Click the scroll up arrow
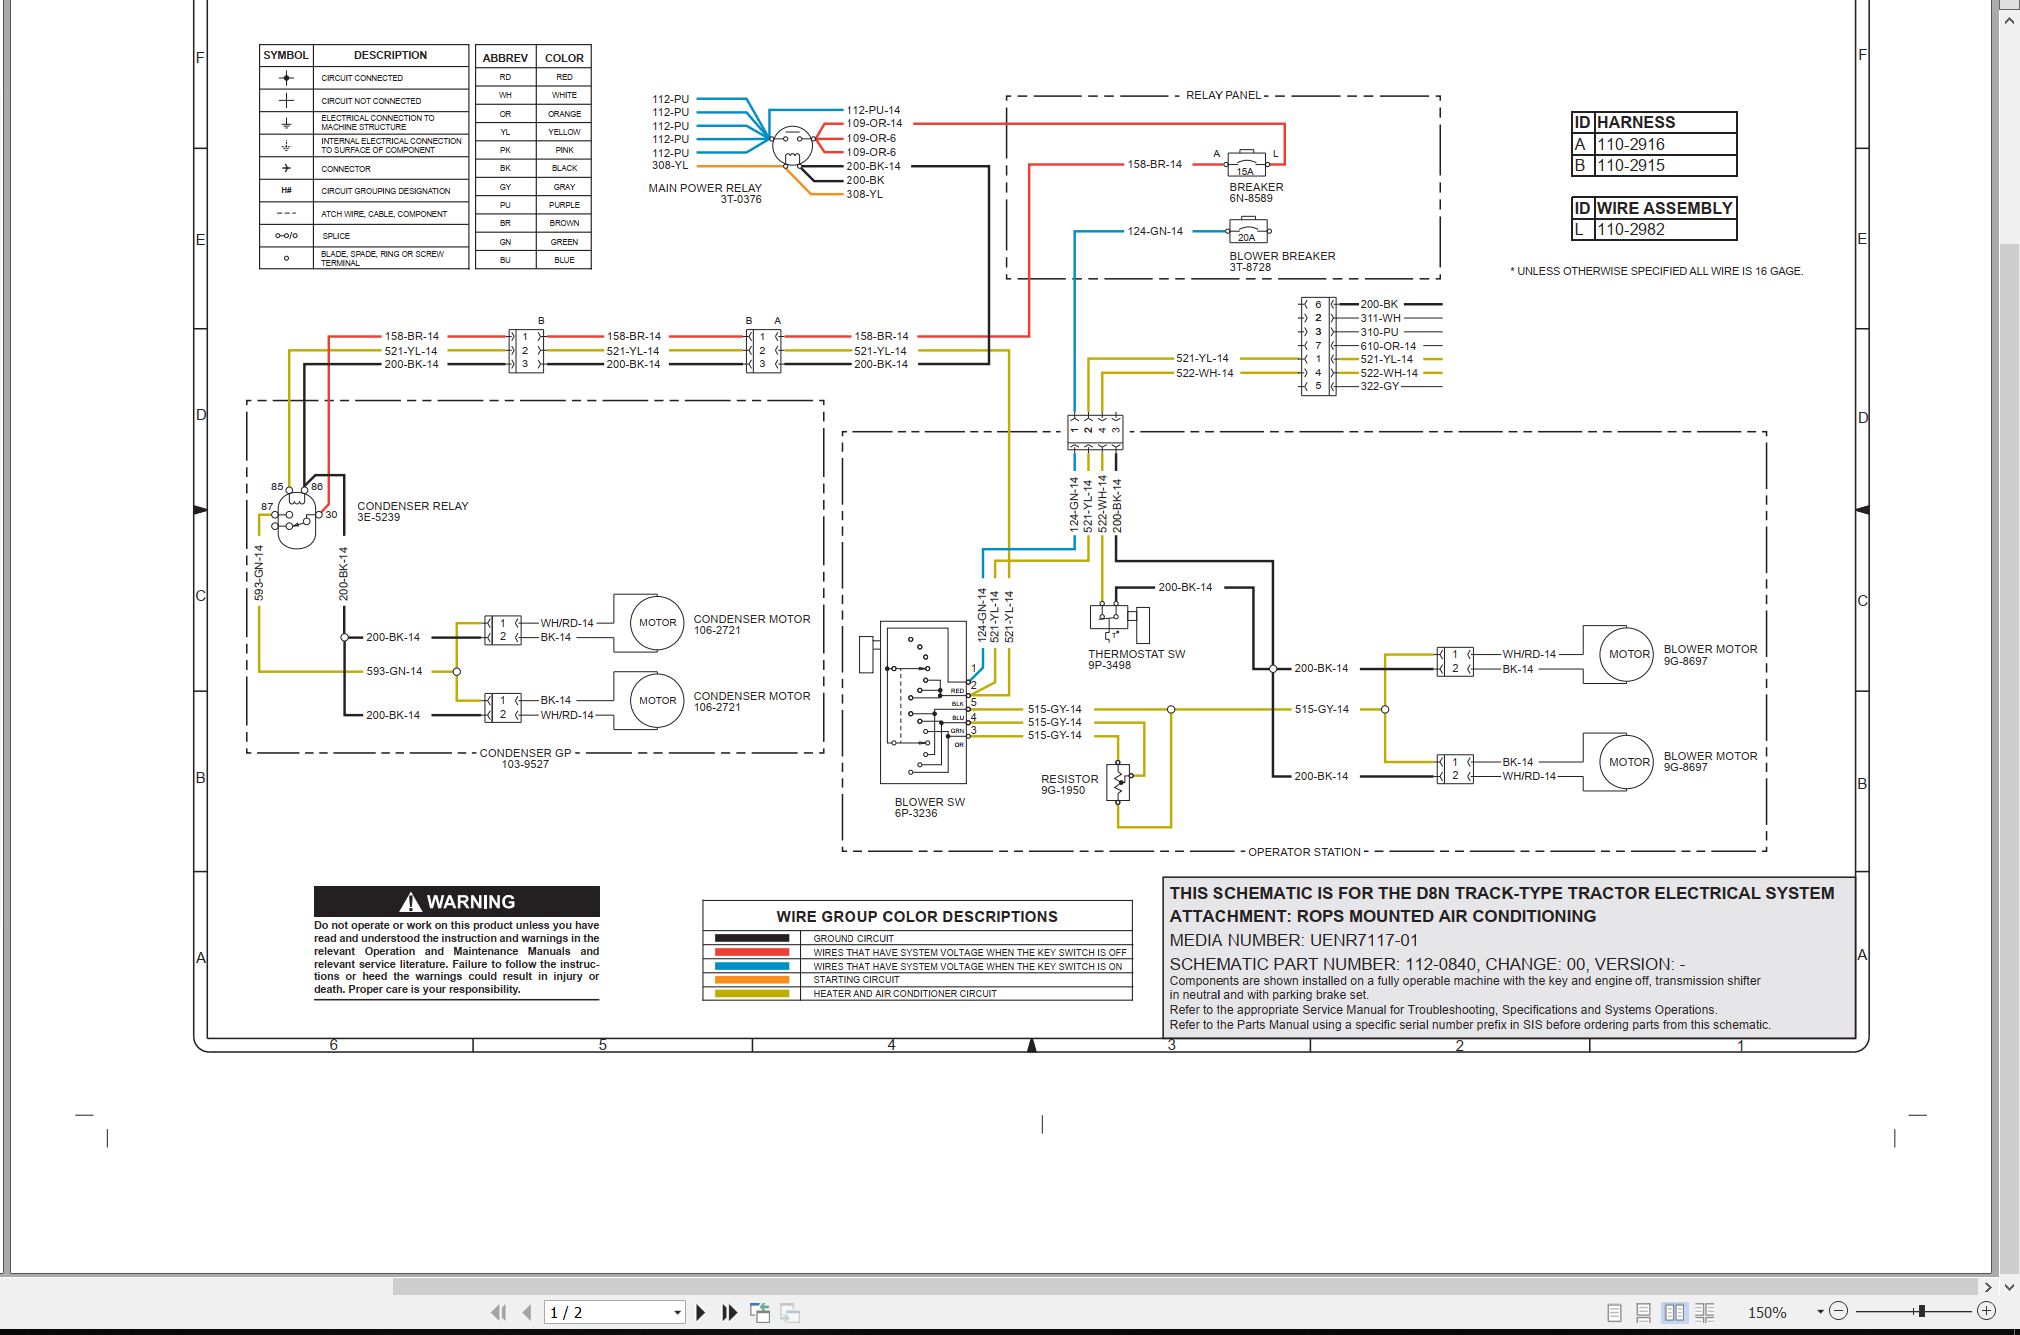2020x1335 pixels. [x=2008, y=20]
